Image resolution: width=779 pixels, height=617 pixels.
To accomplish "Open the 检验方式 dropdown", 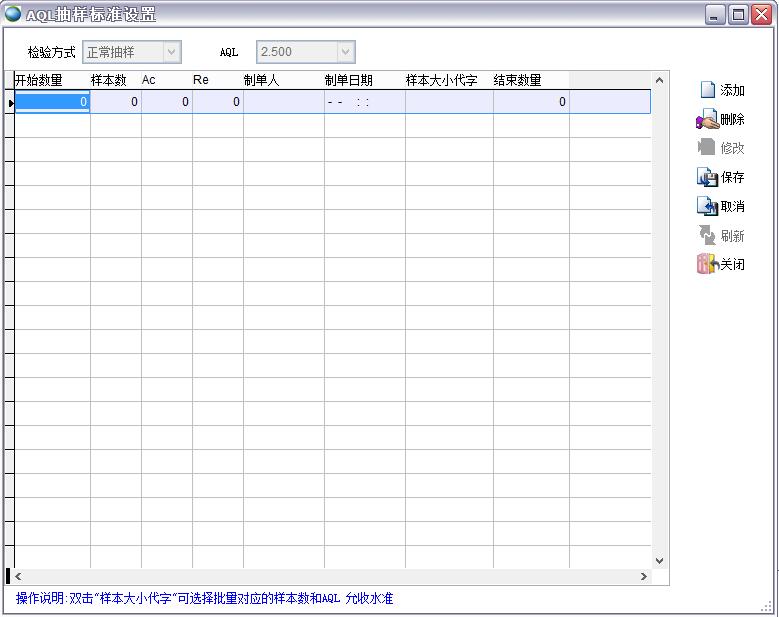I will pyautogui.click(x=171, y=52).
